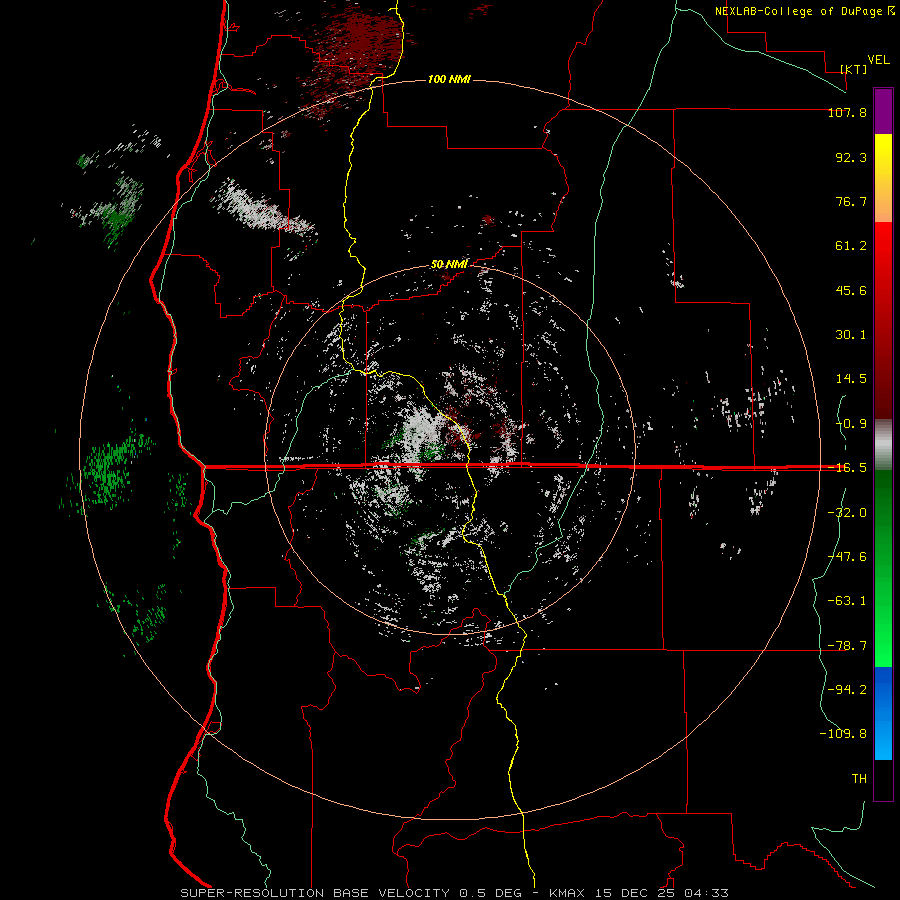Click the 92.3 scale value
The width and height of the screenshot is (900, 900).
click(x=851, y=157)
